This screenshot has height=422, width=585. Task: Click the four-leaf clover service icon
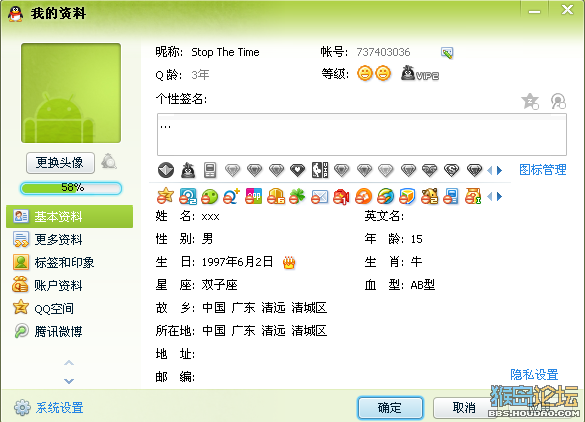[297, 196]
